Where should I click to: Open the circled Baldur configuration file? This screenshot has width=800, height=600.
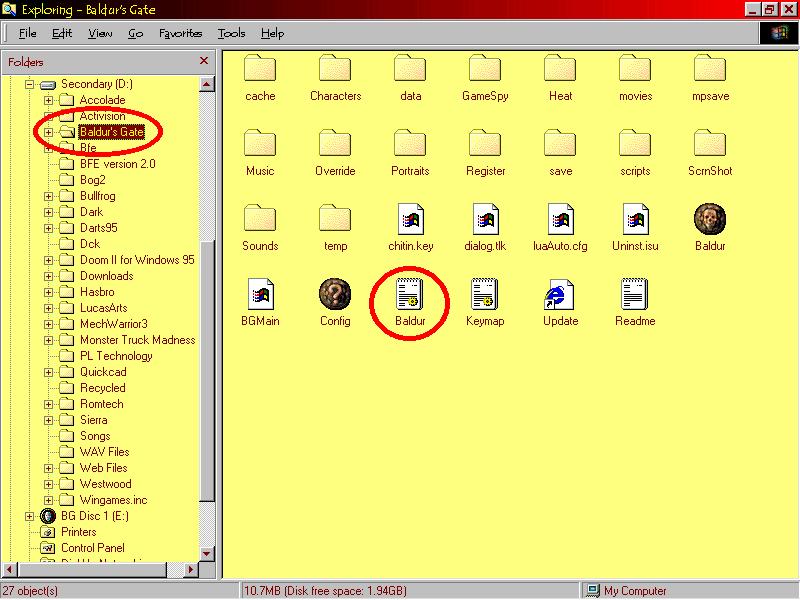point(410,295)
